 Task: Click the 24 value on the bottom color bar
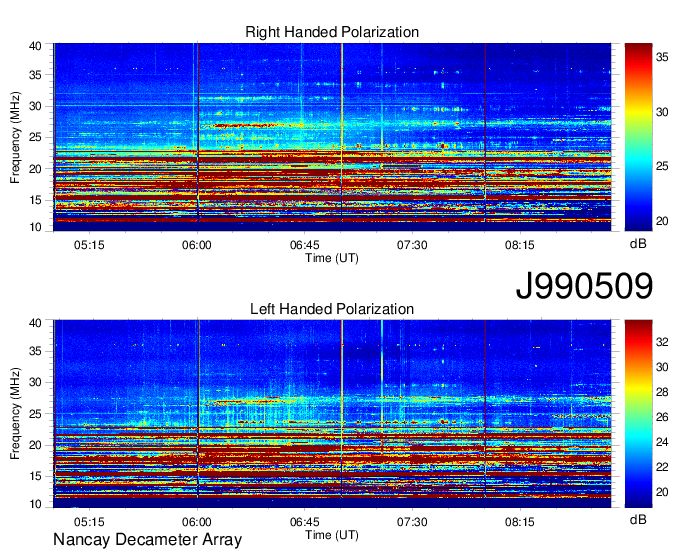662,442
